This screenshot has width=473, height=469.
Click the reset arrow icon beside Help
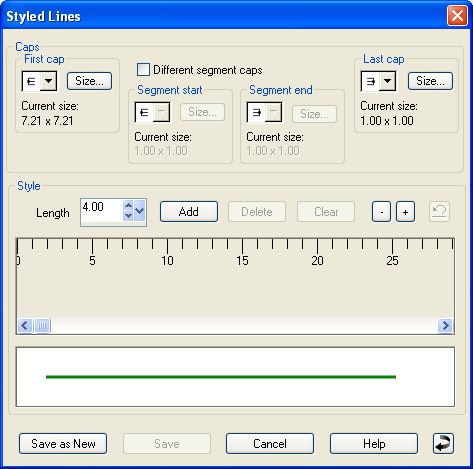tap(443, 444)
